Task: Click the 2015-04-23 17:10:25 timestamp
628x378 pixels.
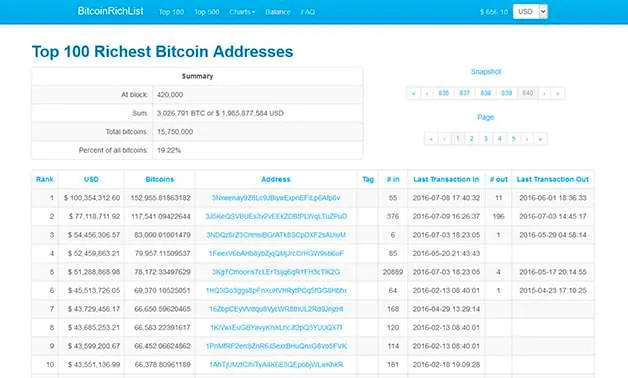Action: click(553, 290)
